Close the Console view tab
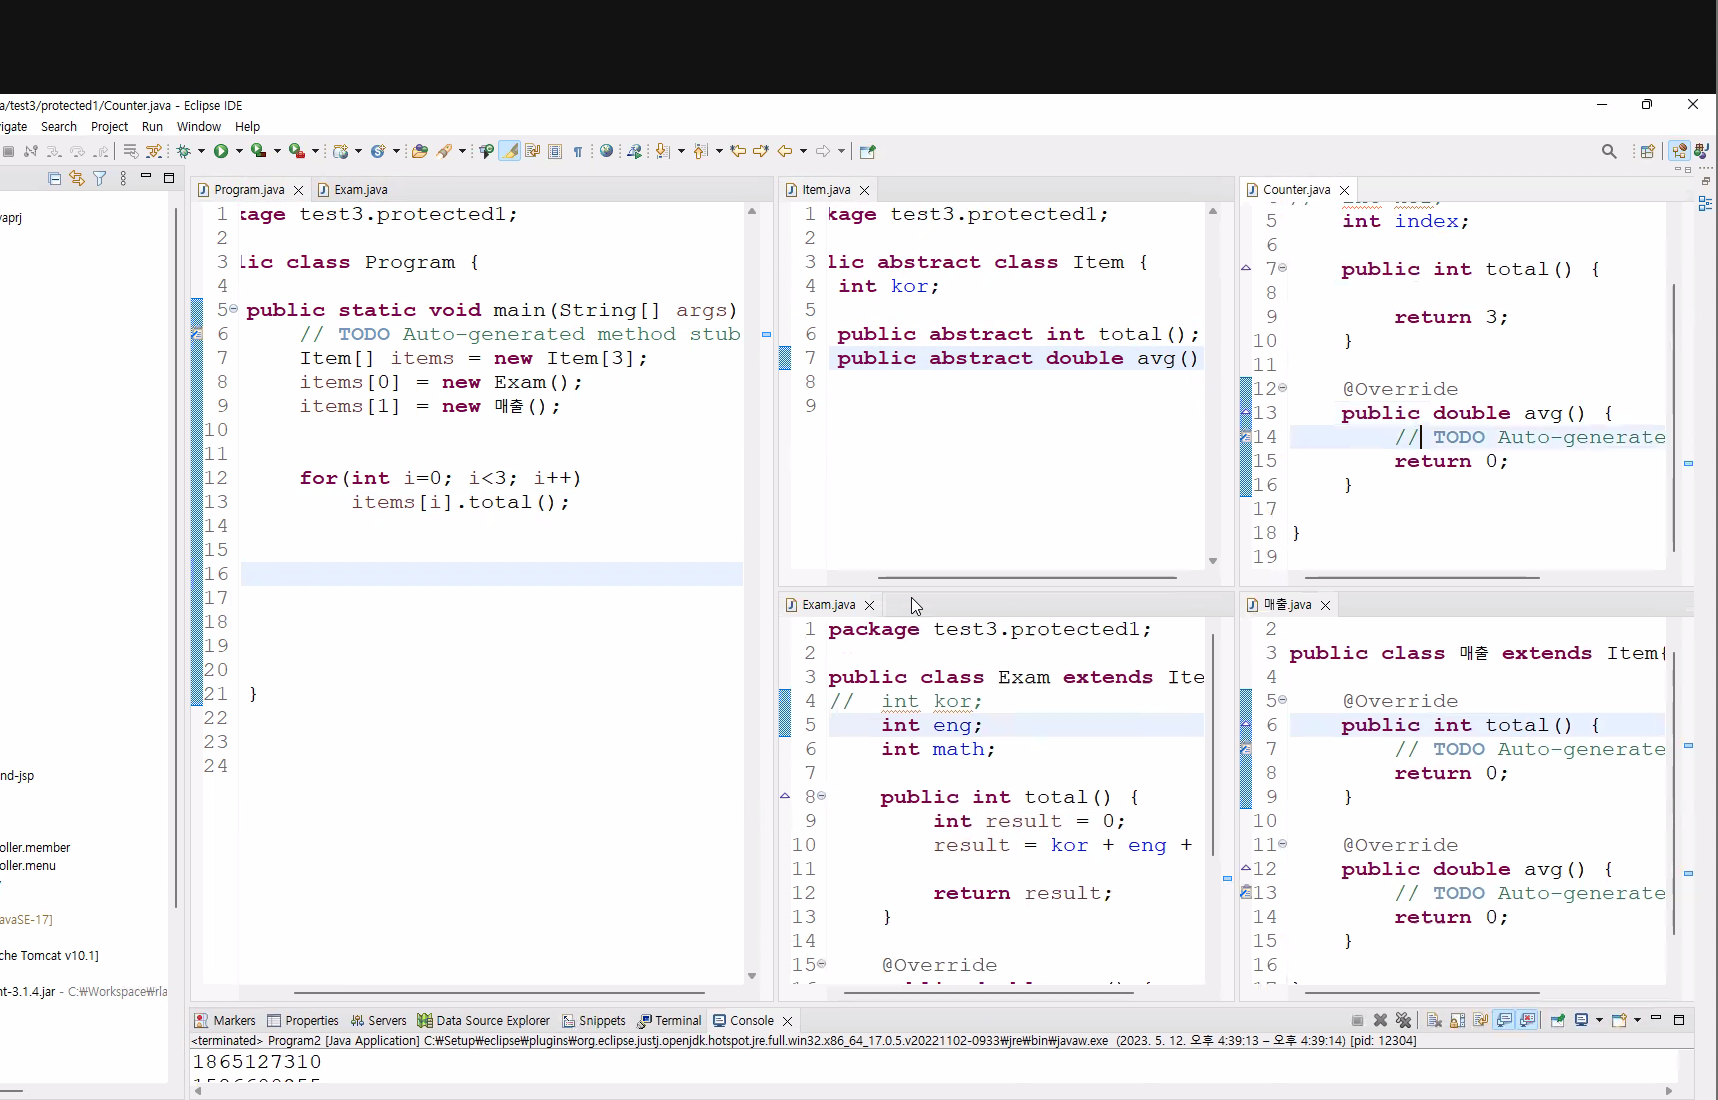The width and height of the screenshot is (1718, 1100). 787,1021
